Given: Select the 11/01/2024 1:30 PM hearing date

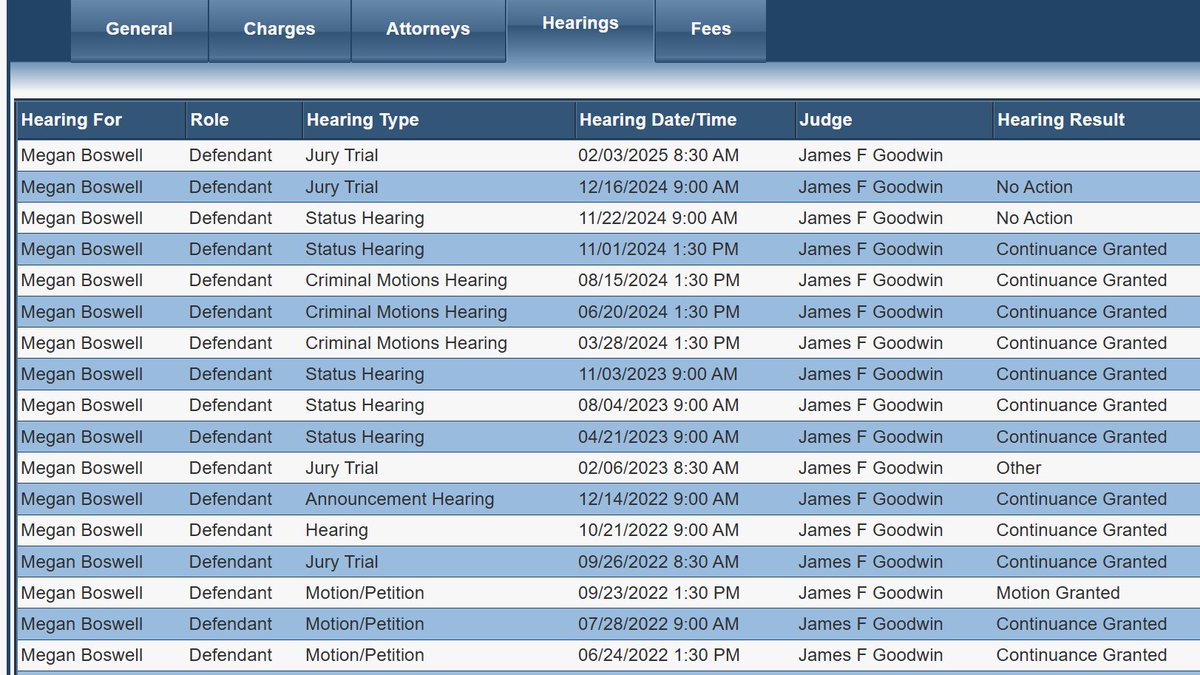Looking at the screenshot, I should (658, 249).
